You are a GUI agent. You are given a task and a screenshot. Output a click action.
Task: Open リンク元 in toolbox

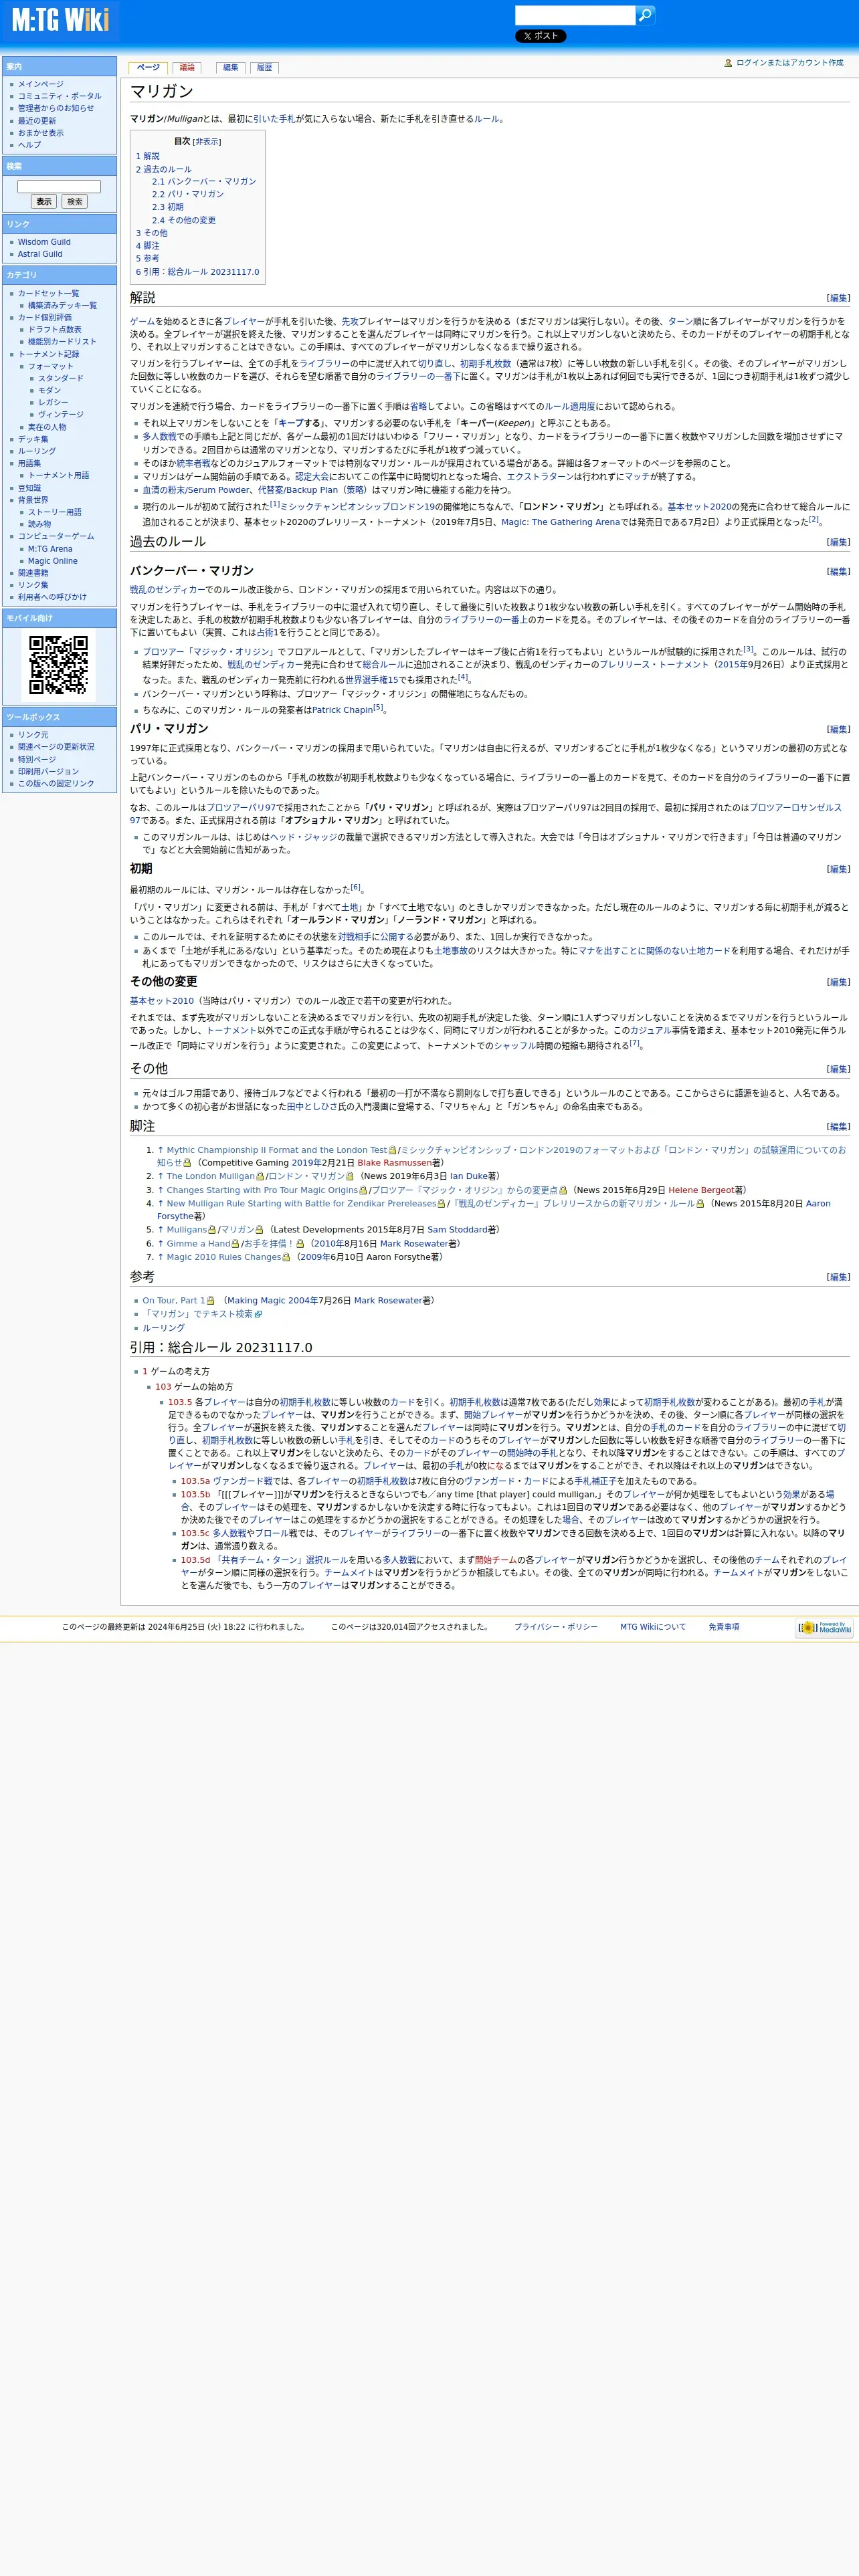(x=33, y=735)
